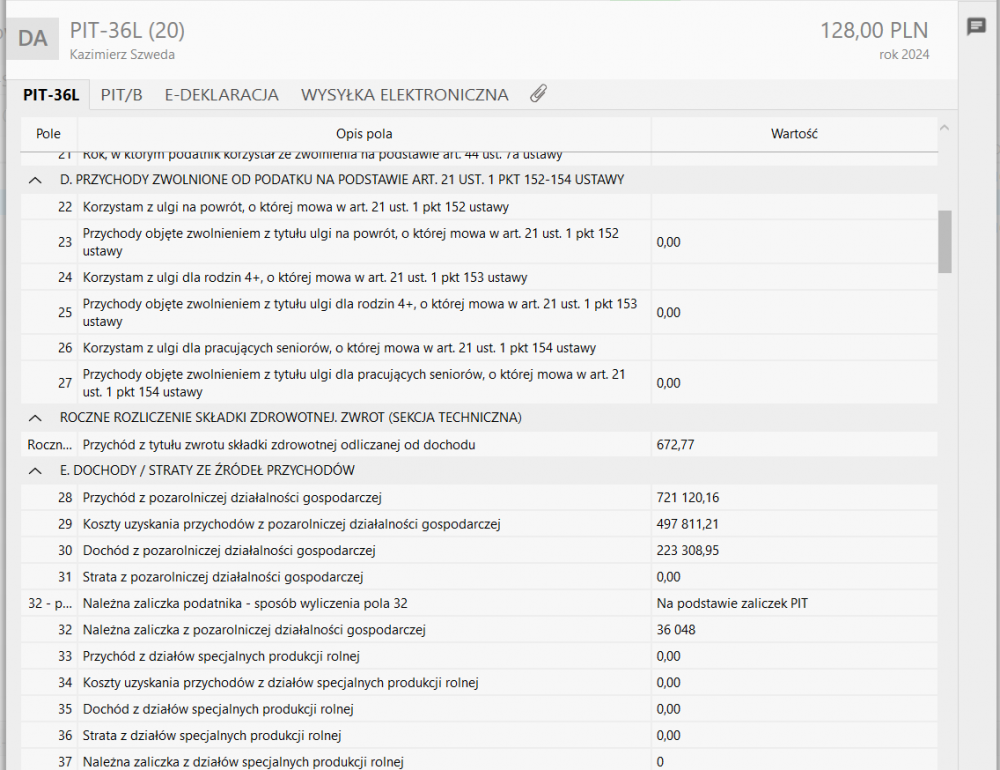Click the DA document avatar
The height and width of the screenshot is (770, 1000).
(x=33, y=39)
